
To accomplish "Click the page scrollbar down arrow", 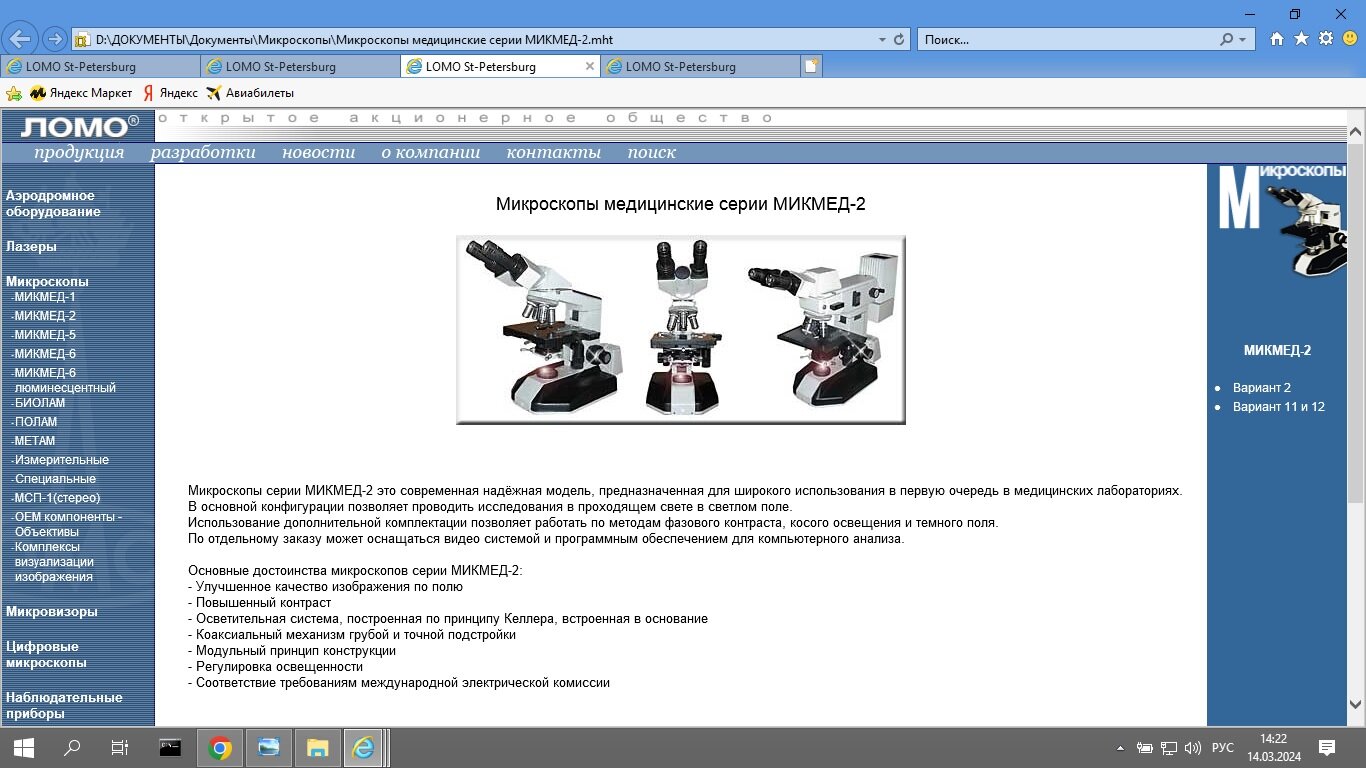I will [1356, 703].
